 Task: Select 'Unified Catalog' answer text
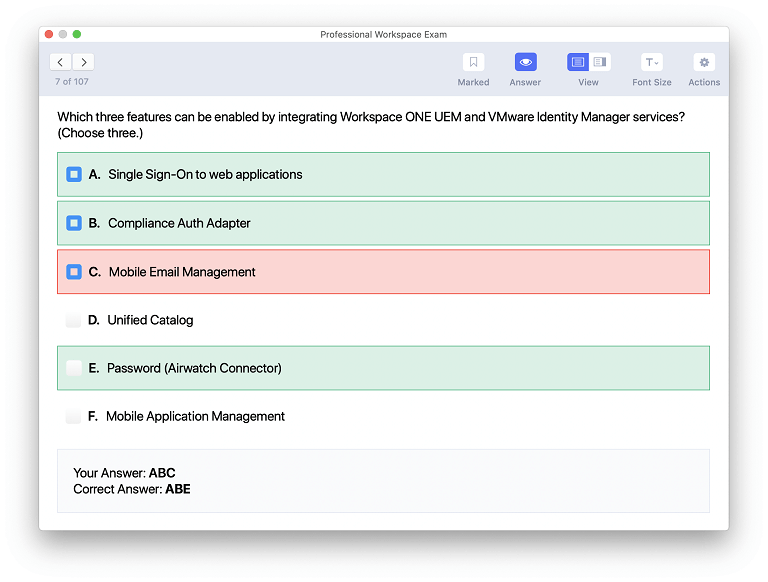(150, 320)
